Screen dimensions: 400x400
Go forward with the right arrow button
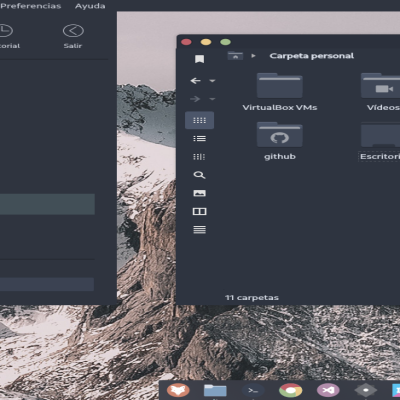(195, 99)
